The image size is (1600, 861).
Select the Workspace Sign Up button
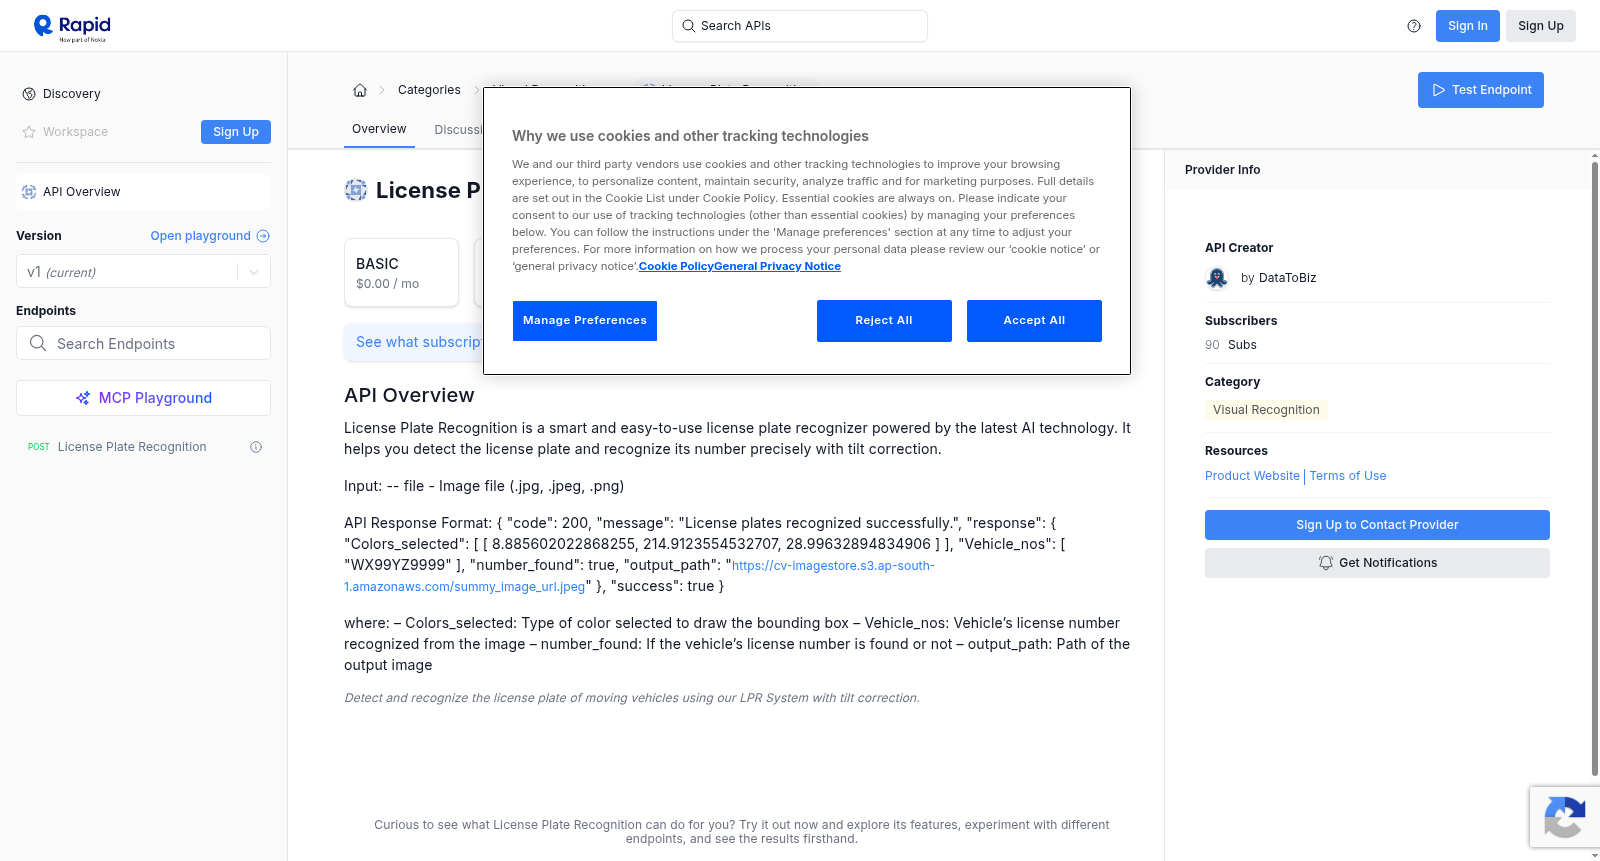(236, 132)
